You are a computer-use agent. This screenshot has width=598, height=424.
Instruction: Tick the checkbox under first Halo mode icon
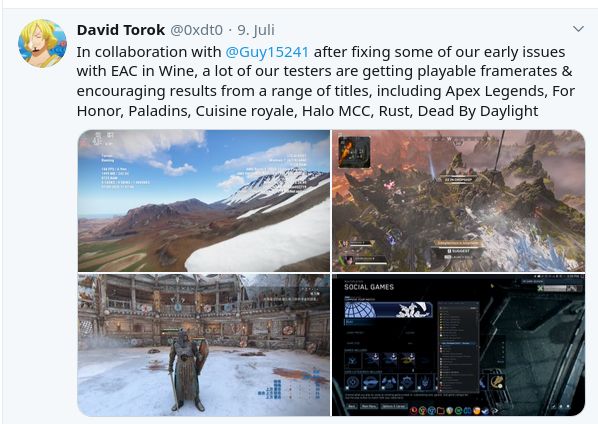pyautogui.click(x=347, y=388)
